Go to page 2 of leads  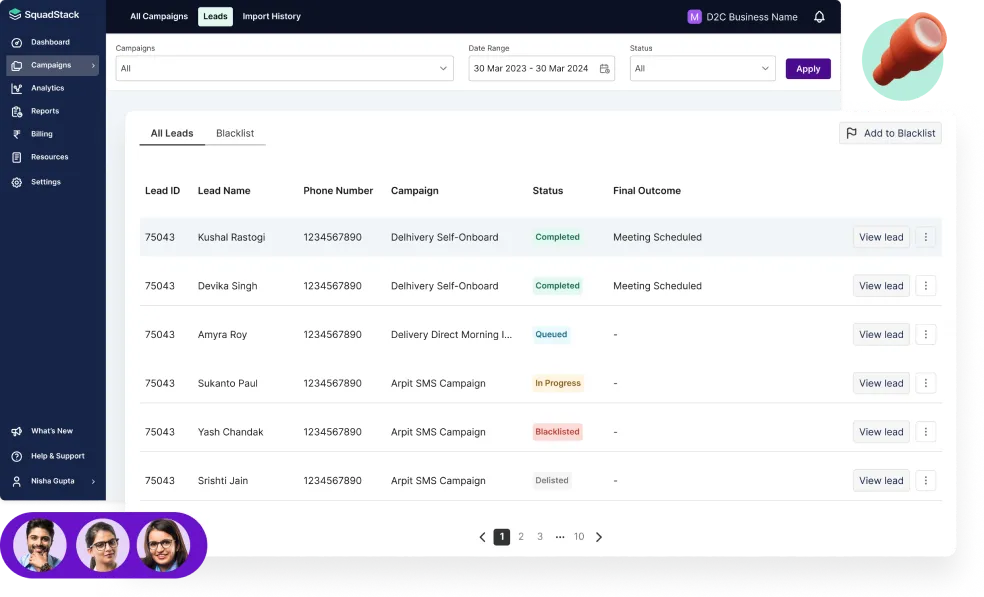[x=520, y=536]
